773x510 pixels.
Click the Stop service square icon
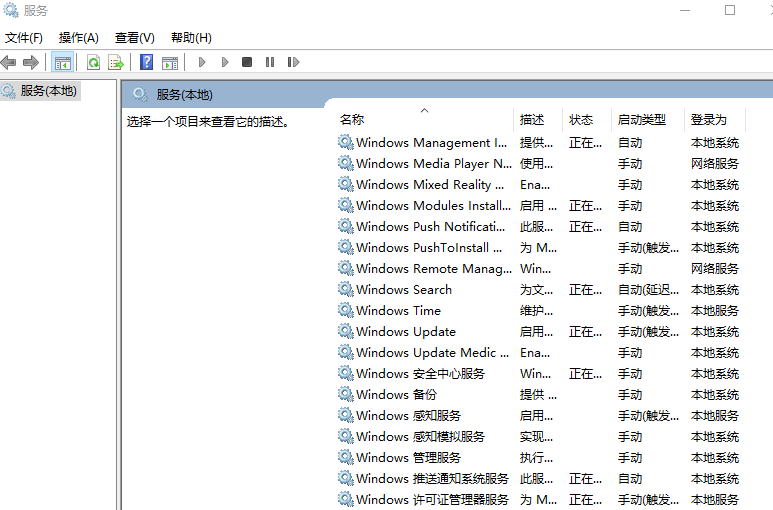(x=247, y=62)
